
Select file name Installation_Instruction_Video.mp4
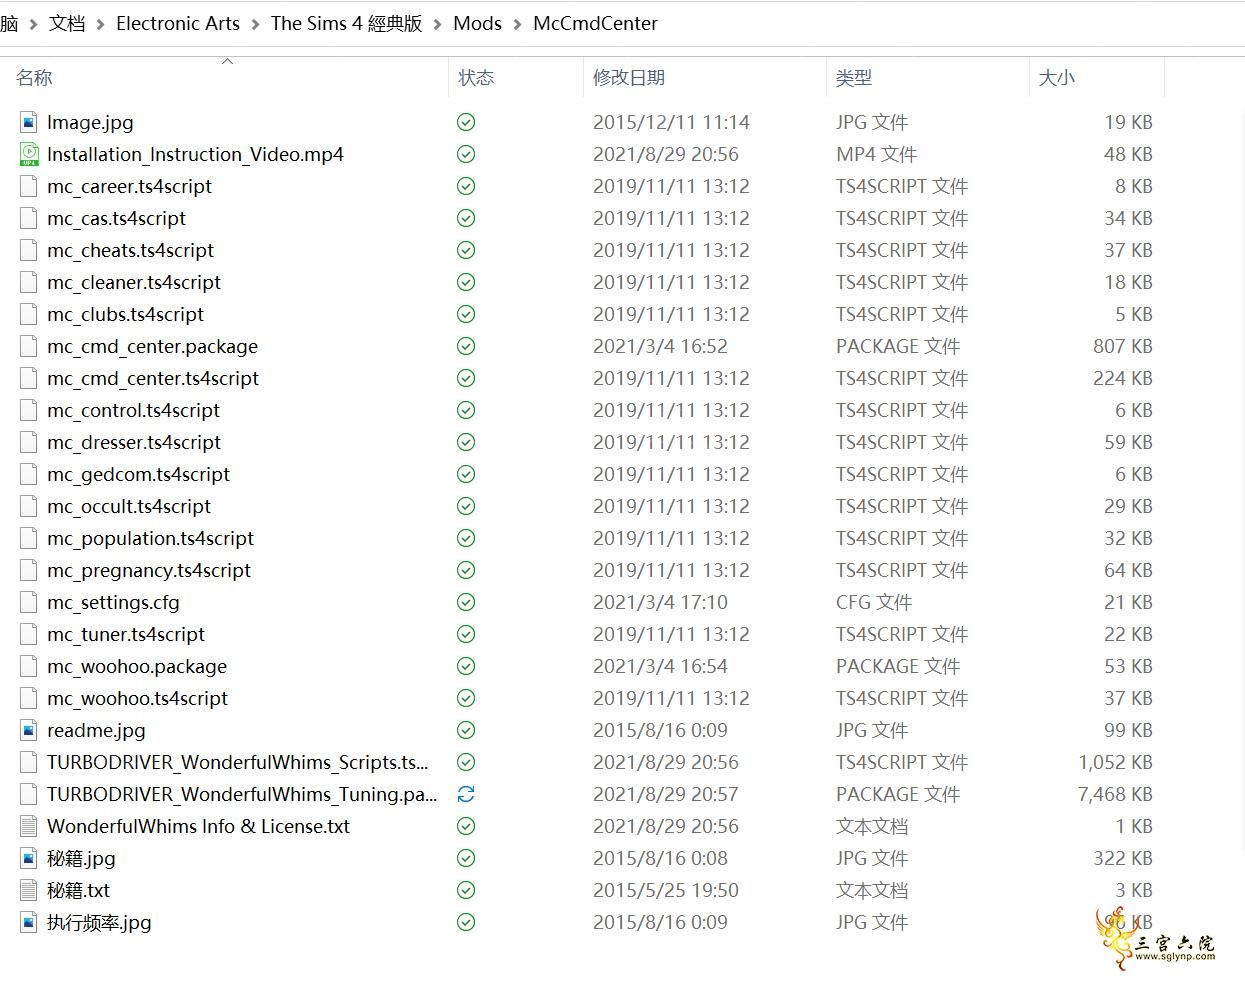coord(195,154)
